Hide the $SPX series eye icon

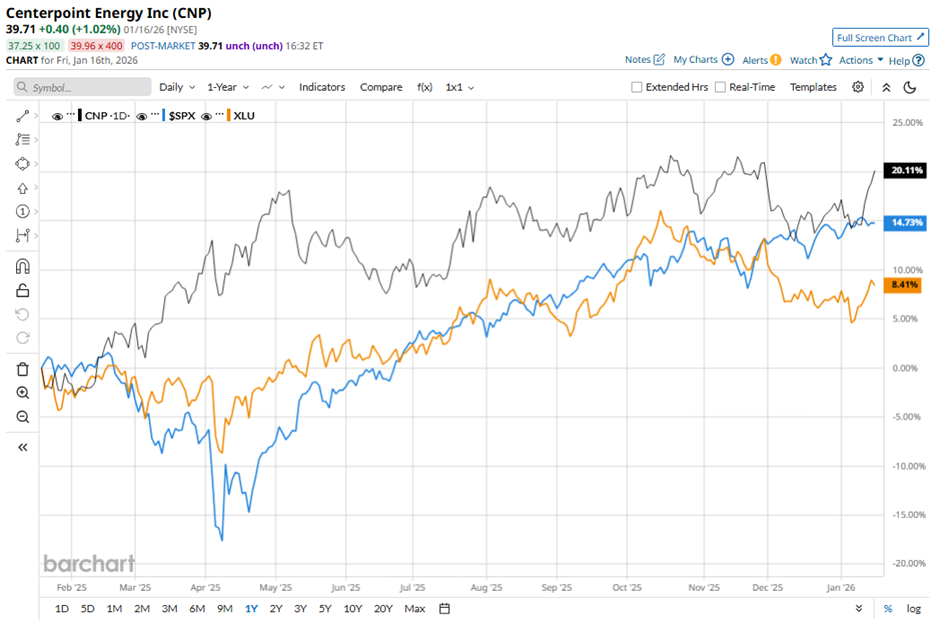pos(141,116)
